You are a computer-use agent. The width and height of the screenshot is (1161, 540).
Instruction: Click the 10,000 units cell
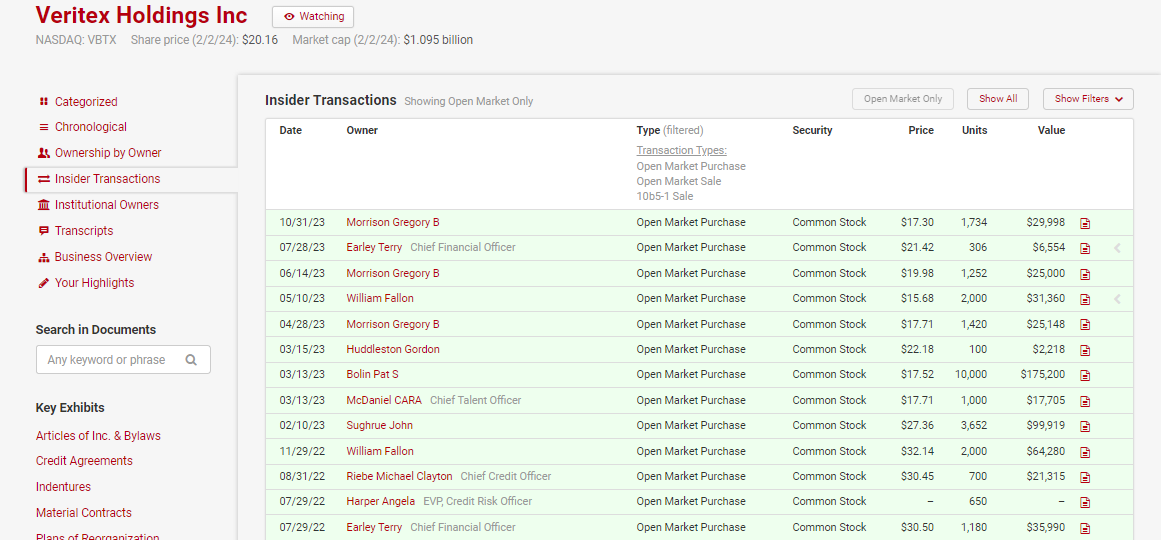[971, 374]
